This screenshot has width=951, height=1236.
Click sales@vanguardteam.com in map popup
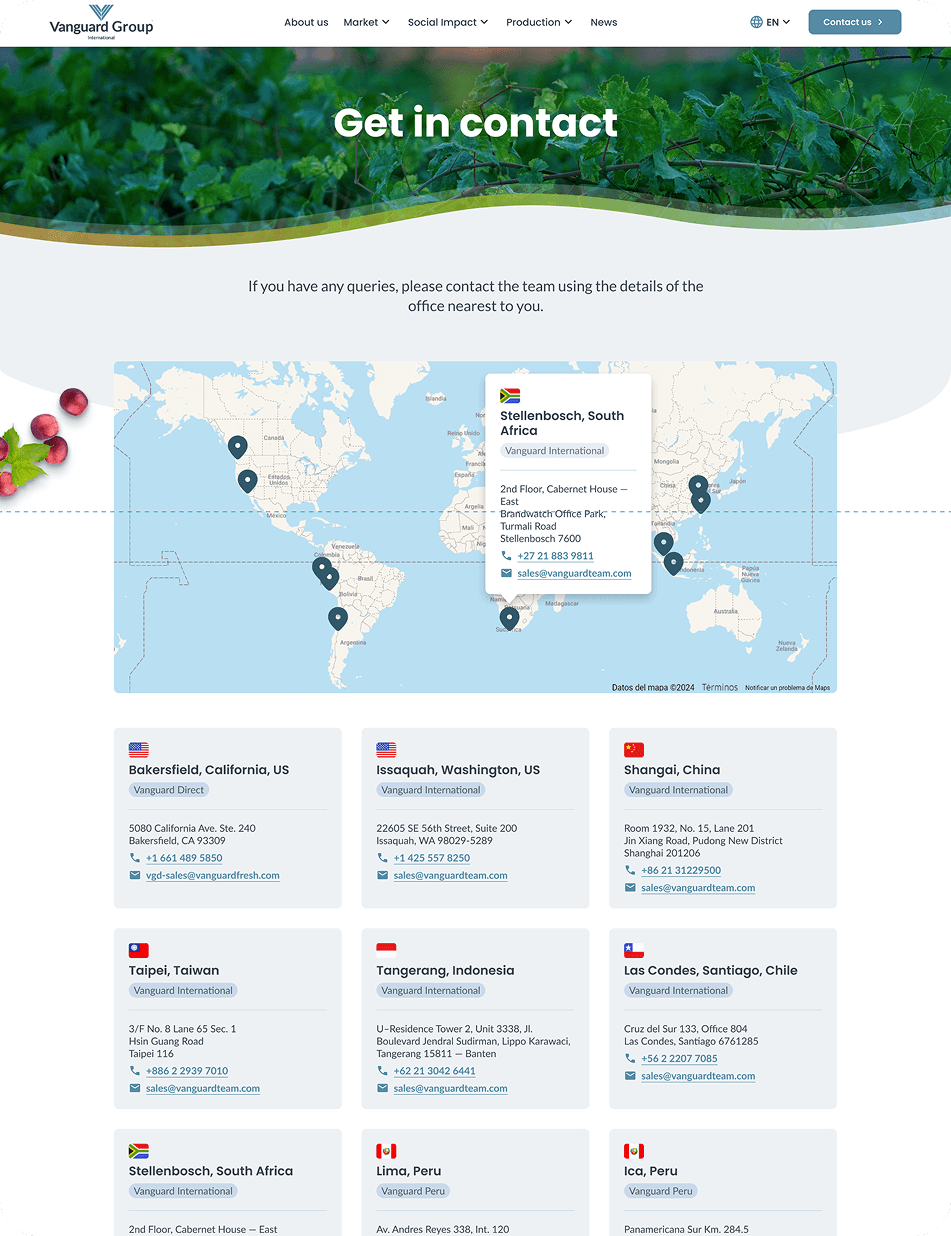(574, 574)
